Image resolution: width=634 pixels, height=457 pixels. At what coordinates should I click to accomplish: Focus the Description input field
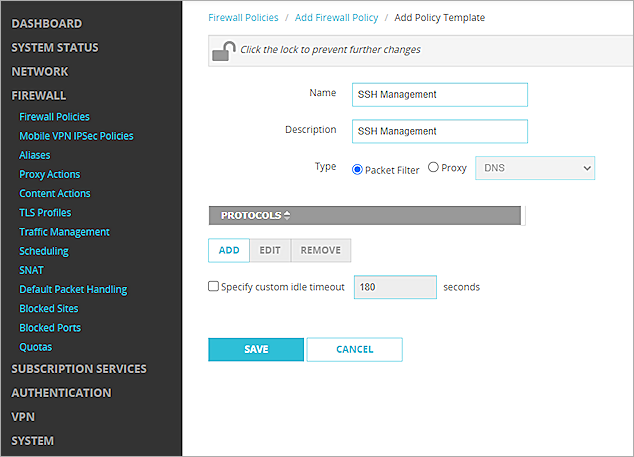[440, 131]
